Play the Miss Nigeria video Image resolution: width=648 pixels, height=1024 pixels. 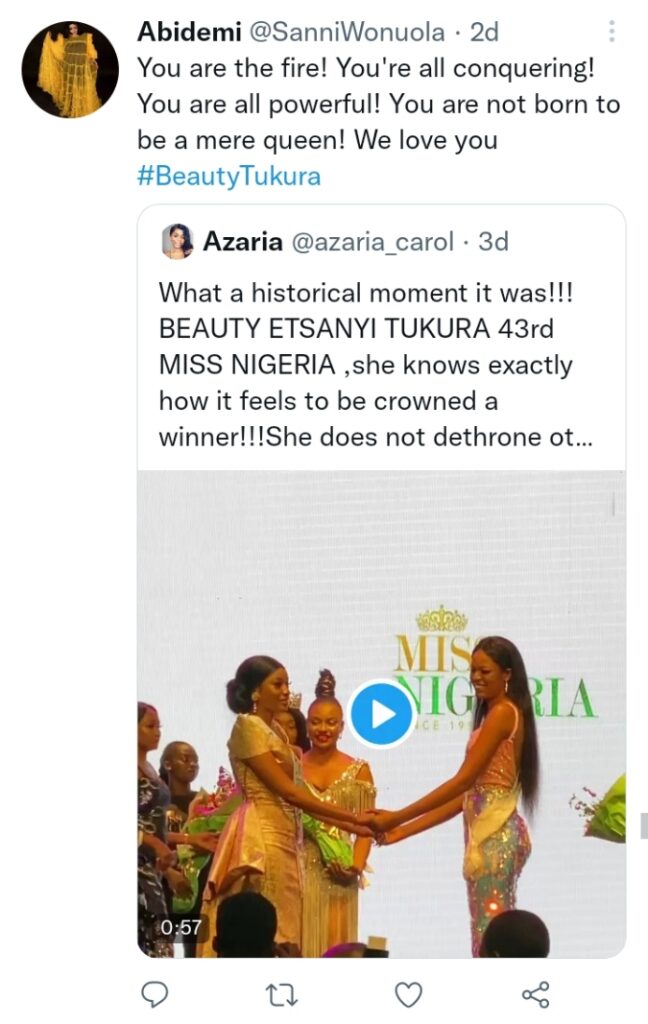click(x=381, y=713)
